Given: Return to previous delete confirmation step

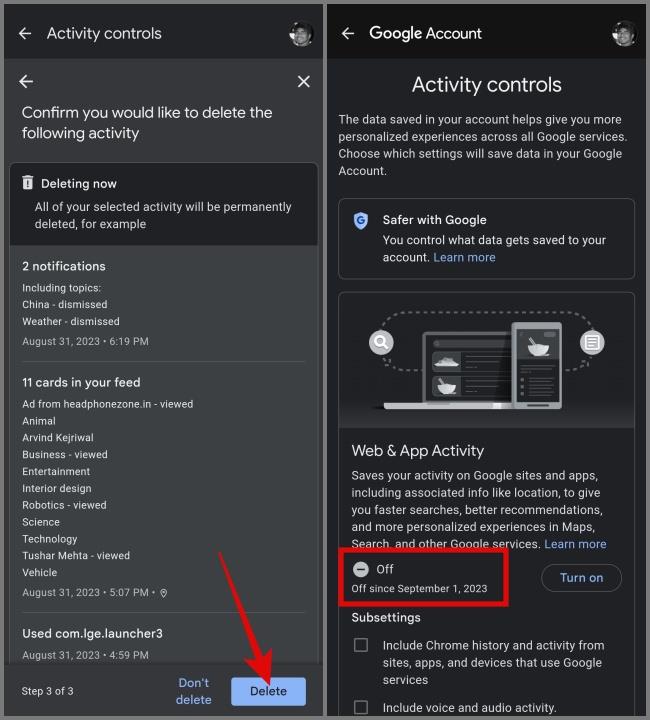Looking at the screenshot, I should (x=26, y=82).
